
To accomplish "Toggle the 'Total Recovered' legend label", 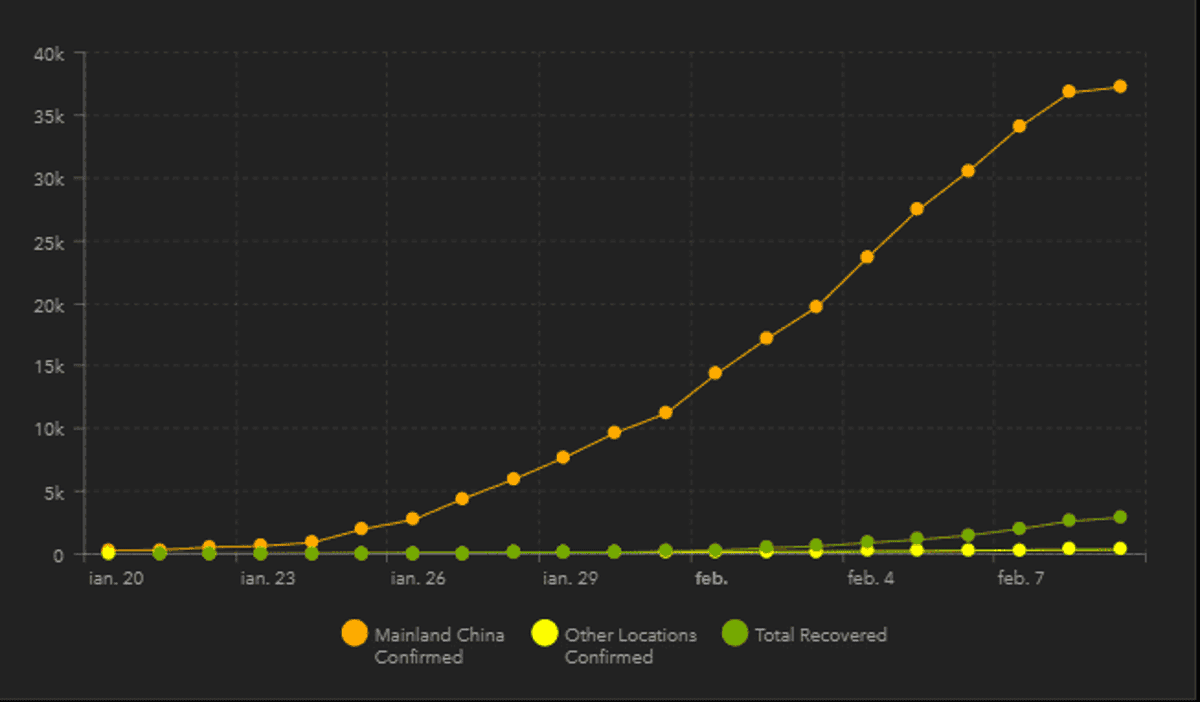I will click(x=820, y=634).
